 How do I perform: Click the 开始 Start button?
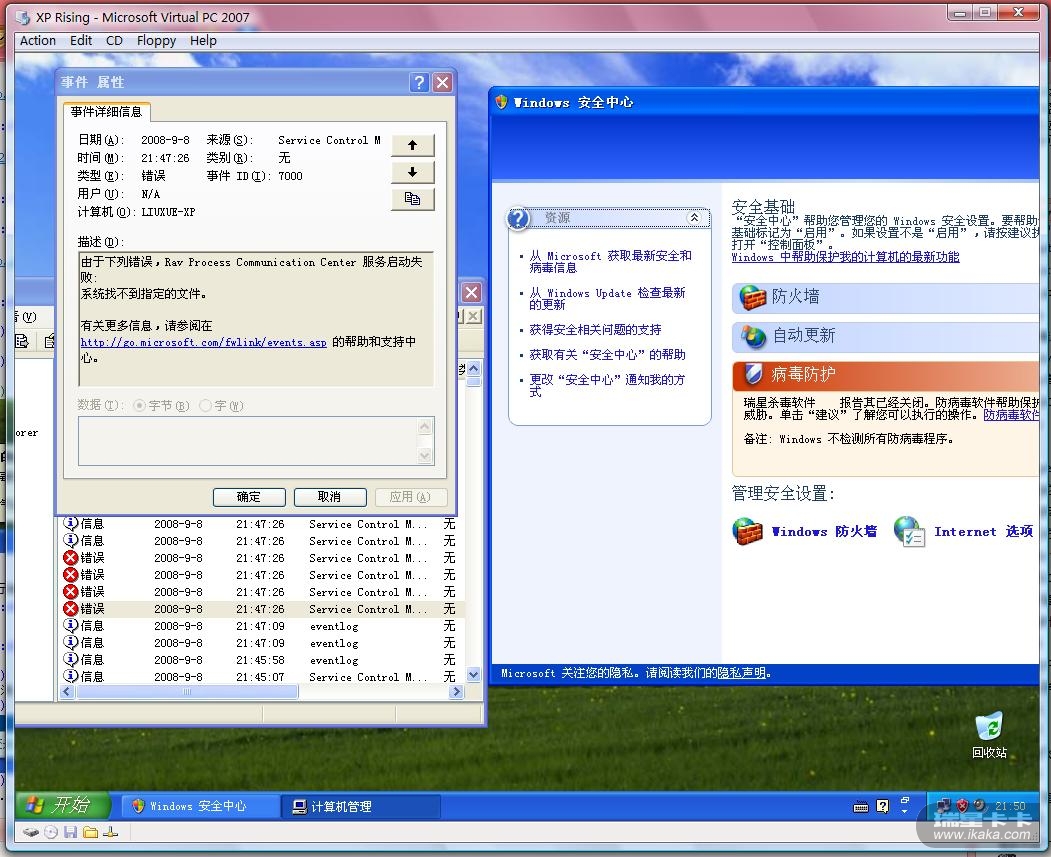[x=60, y=805]
